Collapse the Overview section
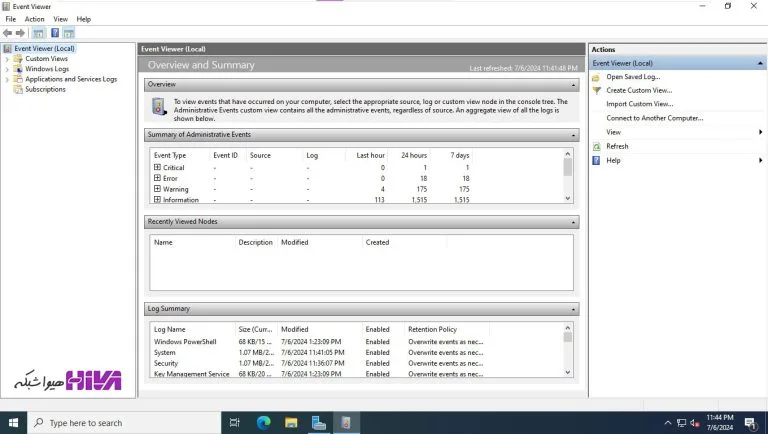The image size is (768, 434). pyautogui.click(x=573, y=85)
